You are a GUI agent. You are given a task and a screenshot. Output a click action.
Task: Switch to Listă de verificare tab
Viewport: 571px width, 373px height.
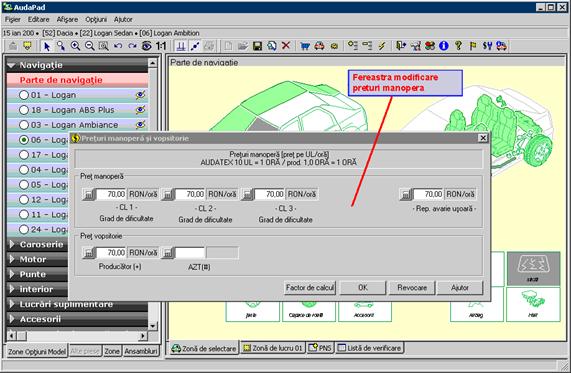(369, 348)
